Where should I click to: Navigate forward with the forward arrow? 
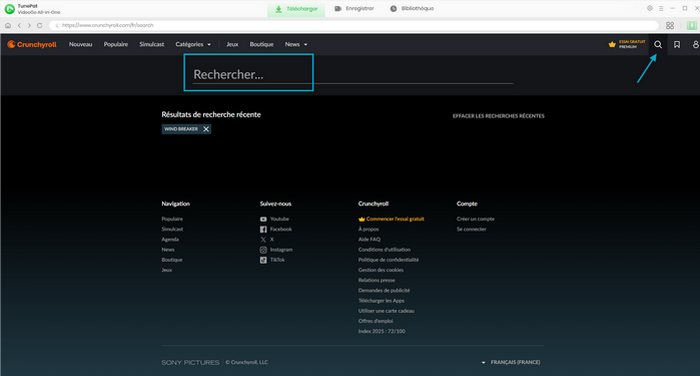tap(29, 25)
